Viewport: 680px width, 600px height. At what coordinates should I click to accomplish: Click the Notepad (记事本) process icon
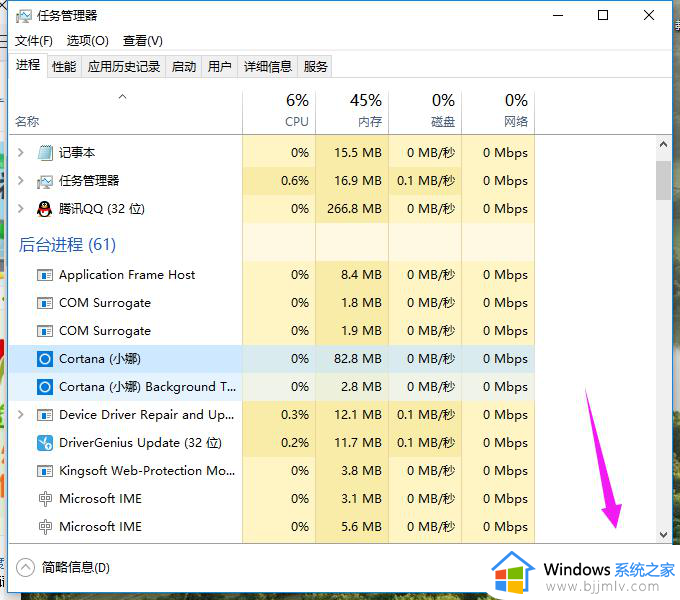(x=45, y=153)
